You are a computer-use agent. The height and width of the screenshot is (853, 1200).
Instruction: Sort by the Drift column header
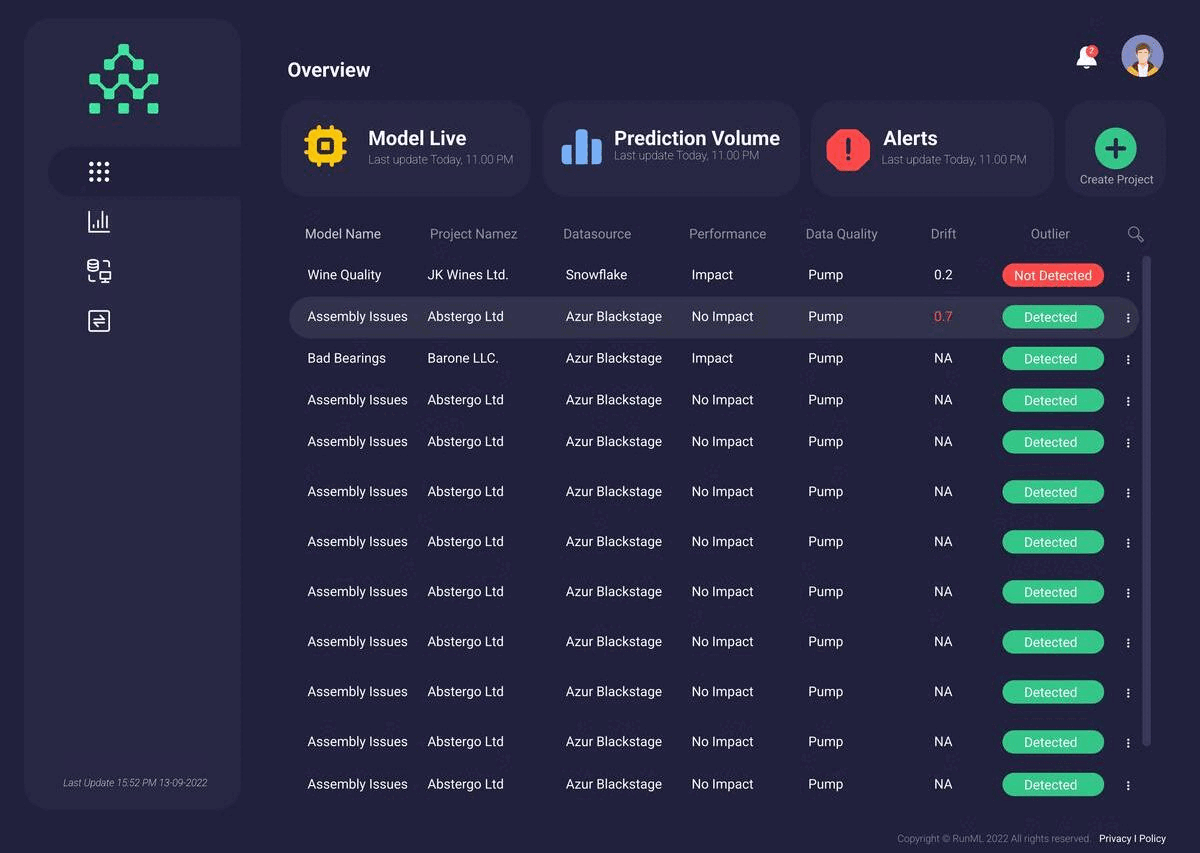[943, 234]
